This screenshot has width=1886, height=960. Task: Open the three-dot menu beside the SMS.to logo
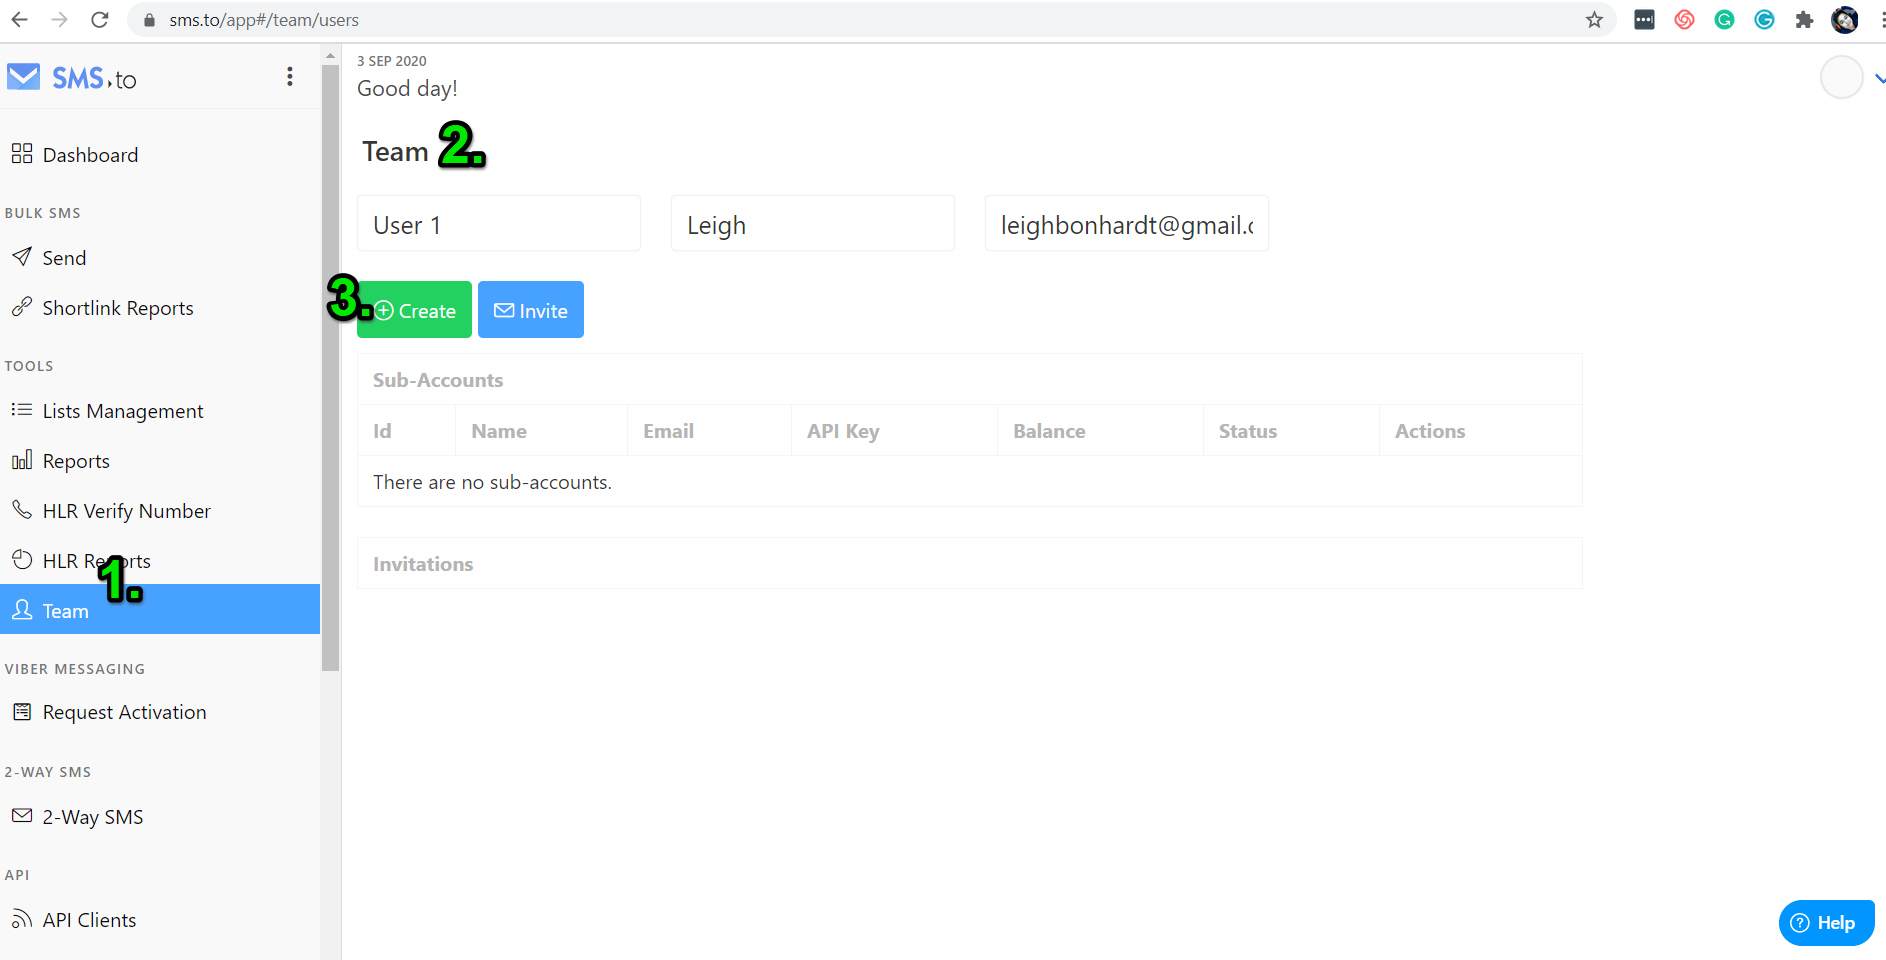pyautogui.click(x=290, y=76)
